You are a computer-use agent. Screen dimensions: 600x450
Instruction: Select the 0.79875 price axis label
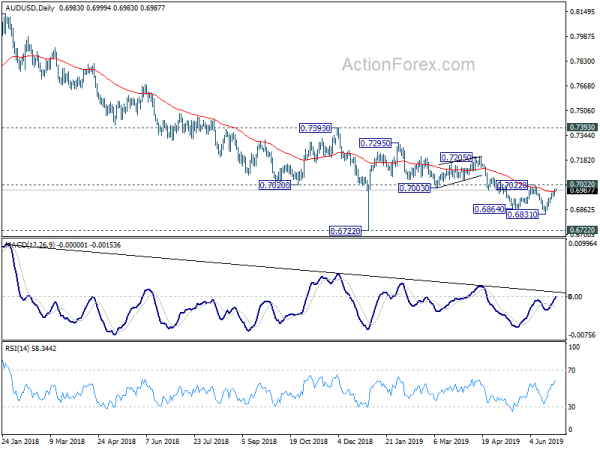click(582, 37)
